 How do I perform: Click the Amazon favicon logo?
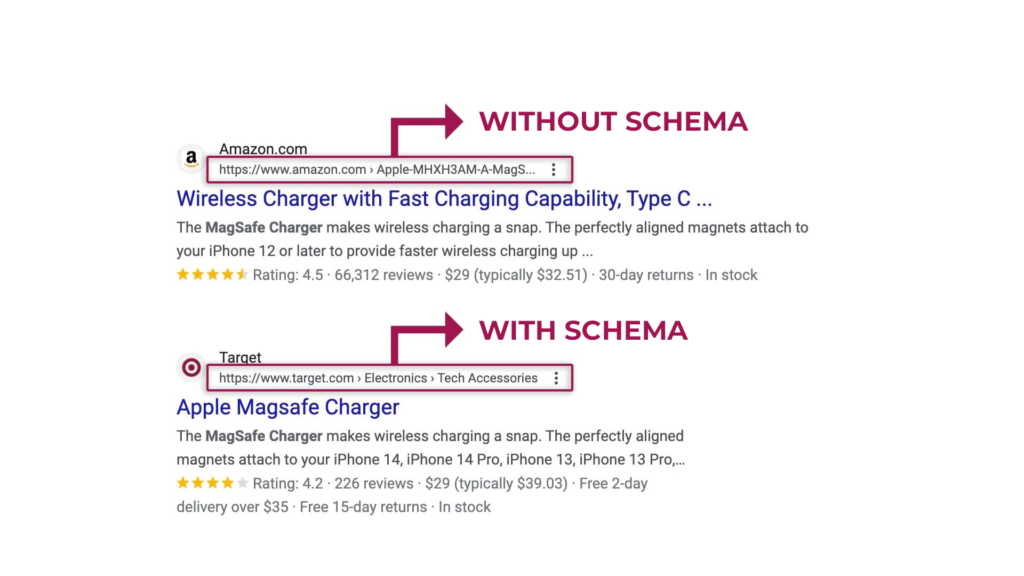pyautogui.click(x=191, y=159)
